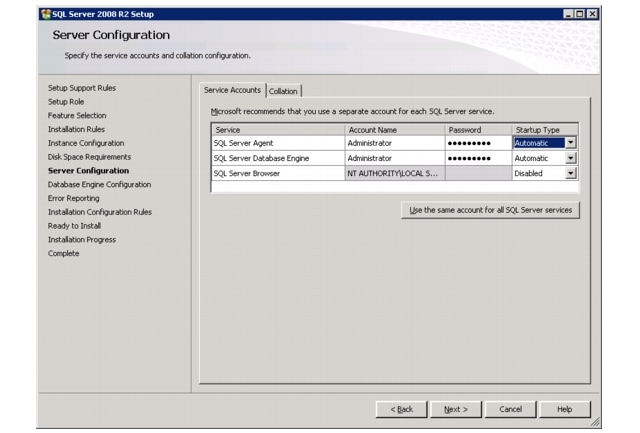
Task: Switch to the Collation tab
Action: [283, 91]
